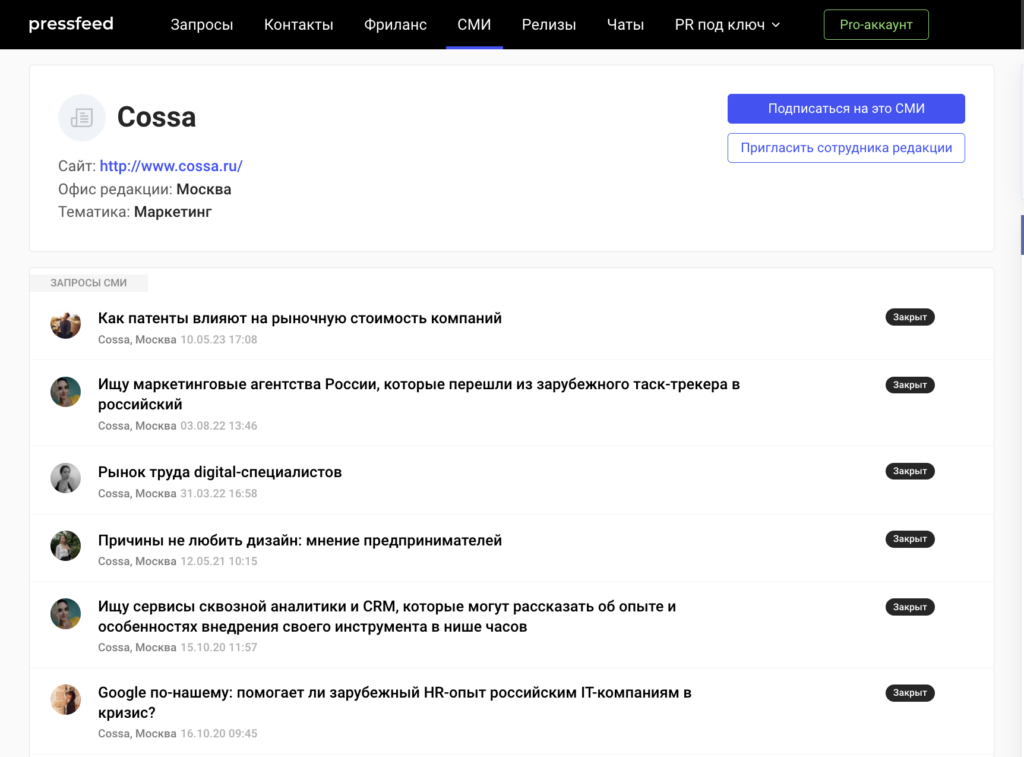Open Google по-нашему HR-опыт request
The height and width of the screenshot is (757, 1024).
(394, 702)
